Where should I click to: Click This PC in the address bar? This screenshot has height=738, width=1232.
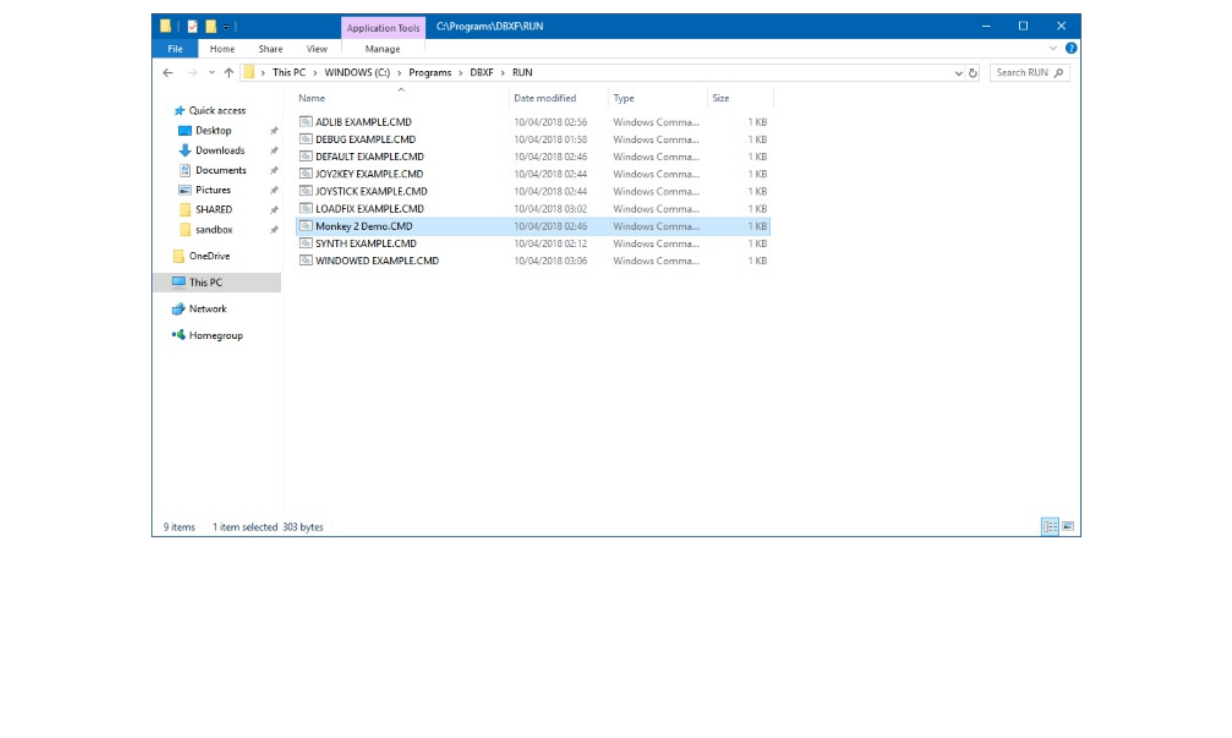(x=289, y=73)
